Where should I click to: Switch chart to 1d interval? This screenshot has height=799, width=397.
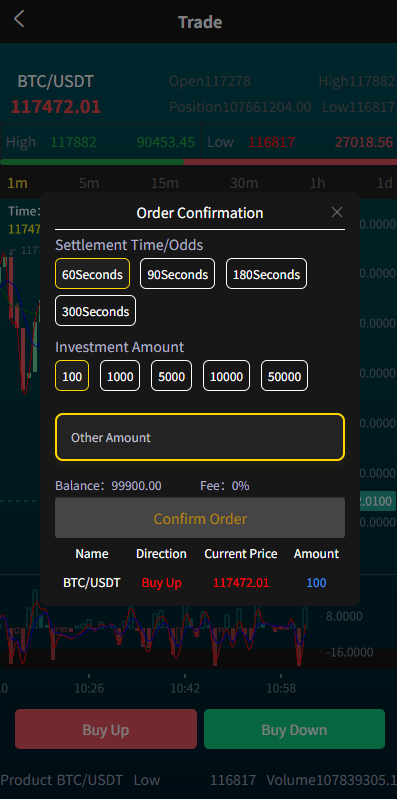(384, 183)
